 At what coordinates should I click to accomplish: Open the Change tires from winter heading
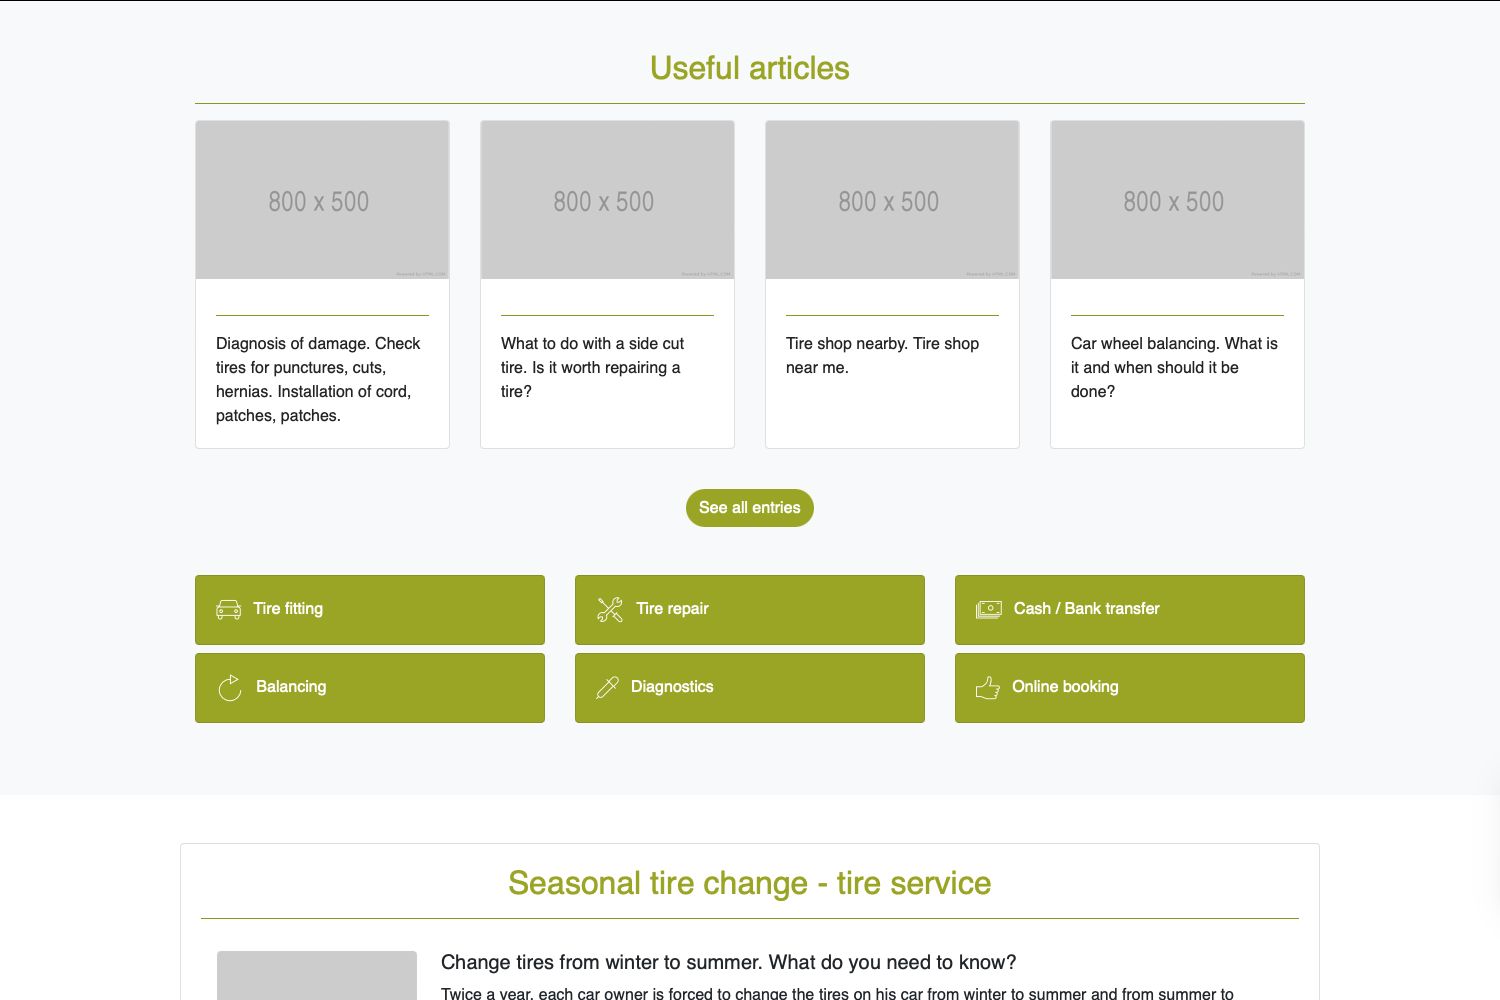[x=728, y=962]
